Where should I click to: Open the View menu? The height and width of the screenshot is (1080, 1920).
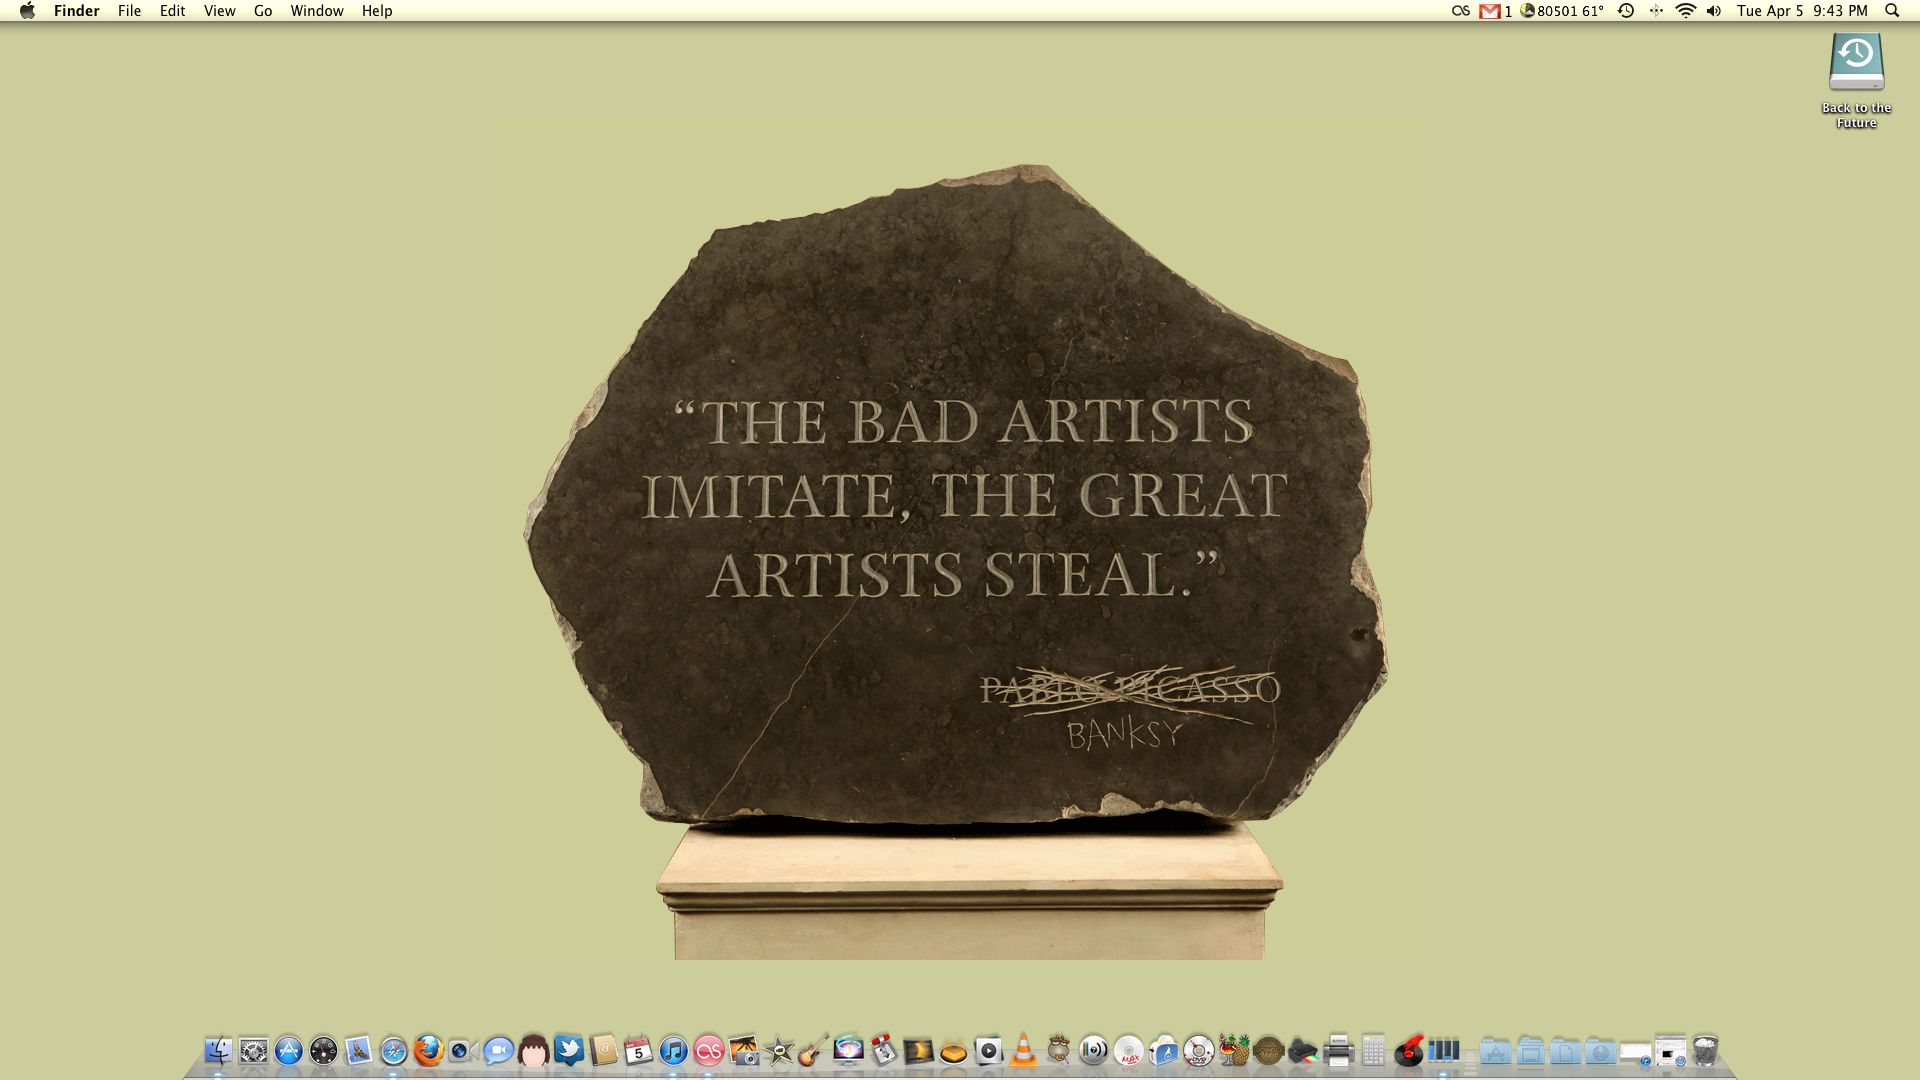coord(219,11)
